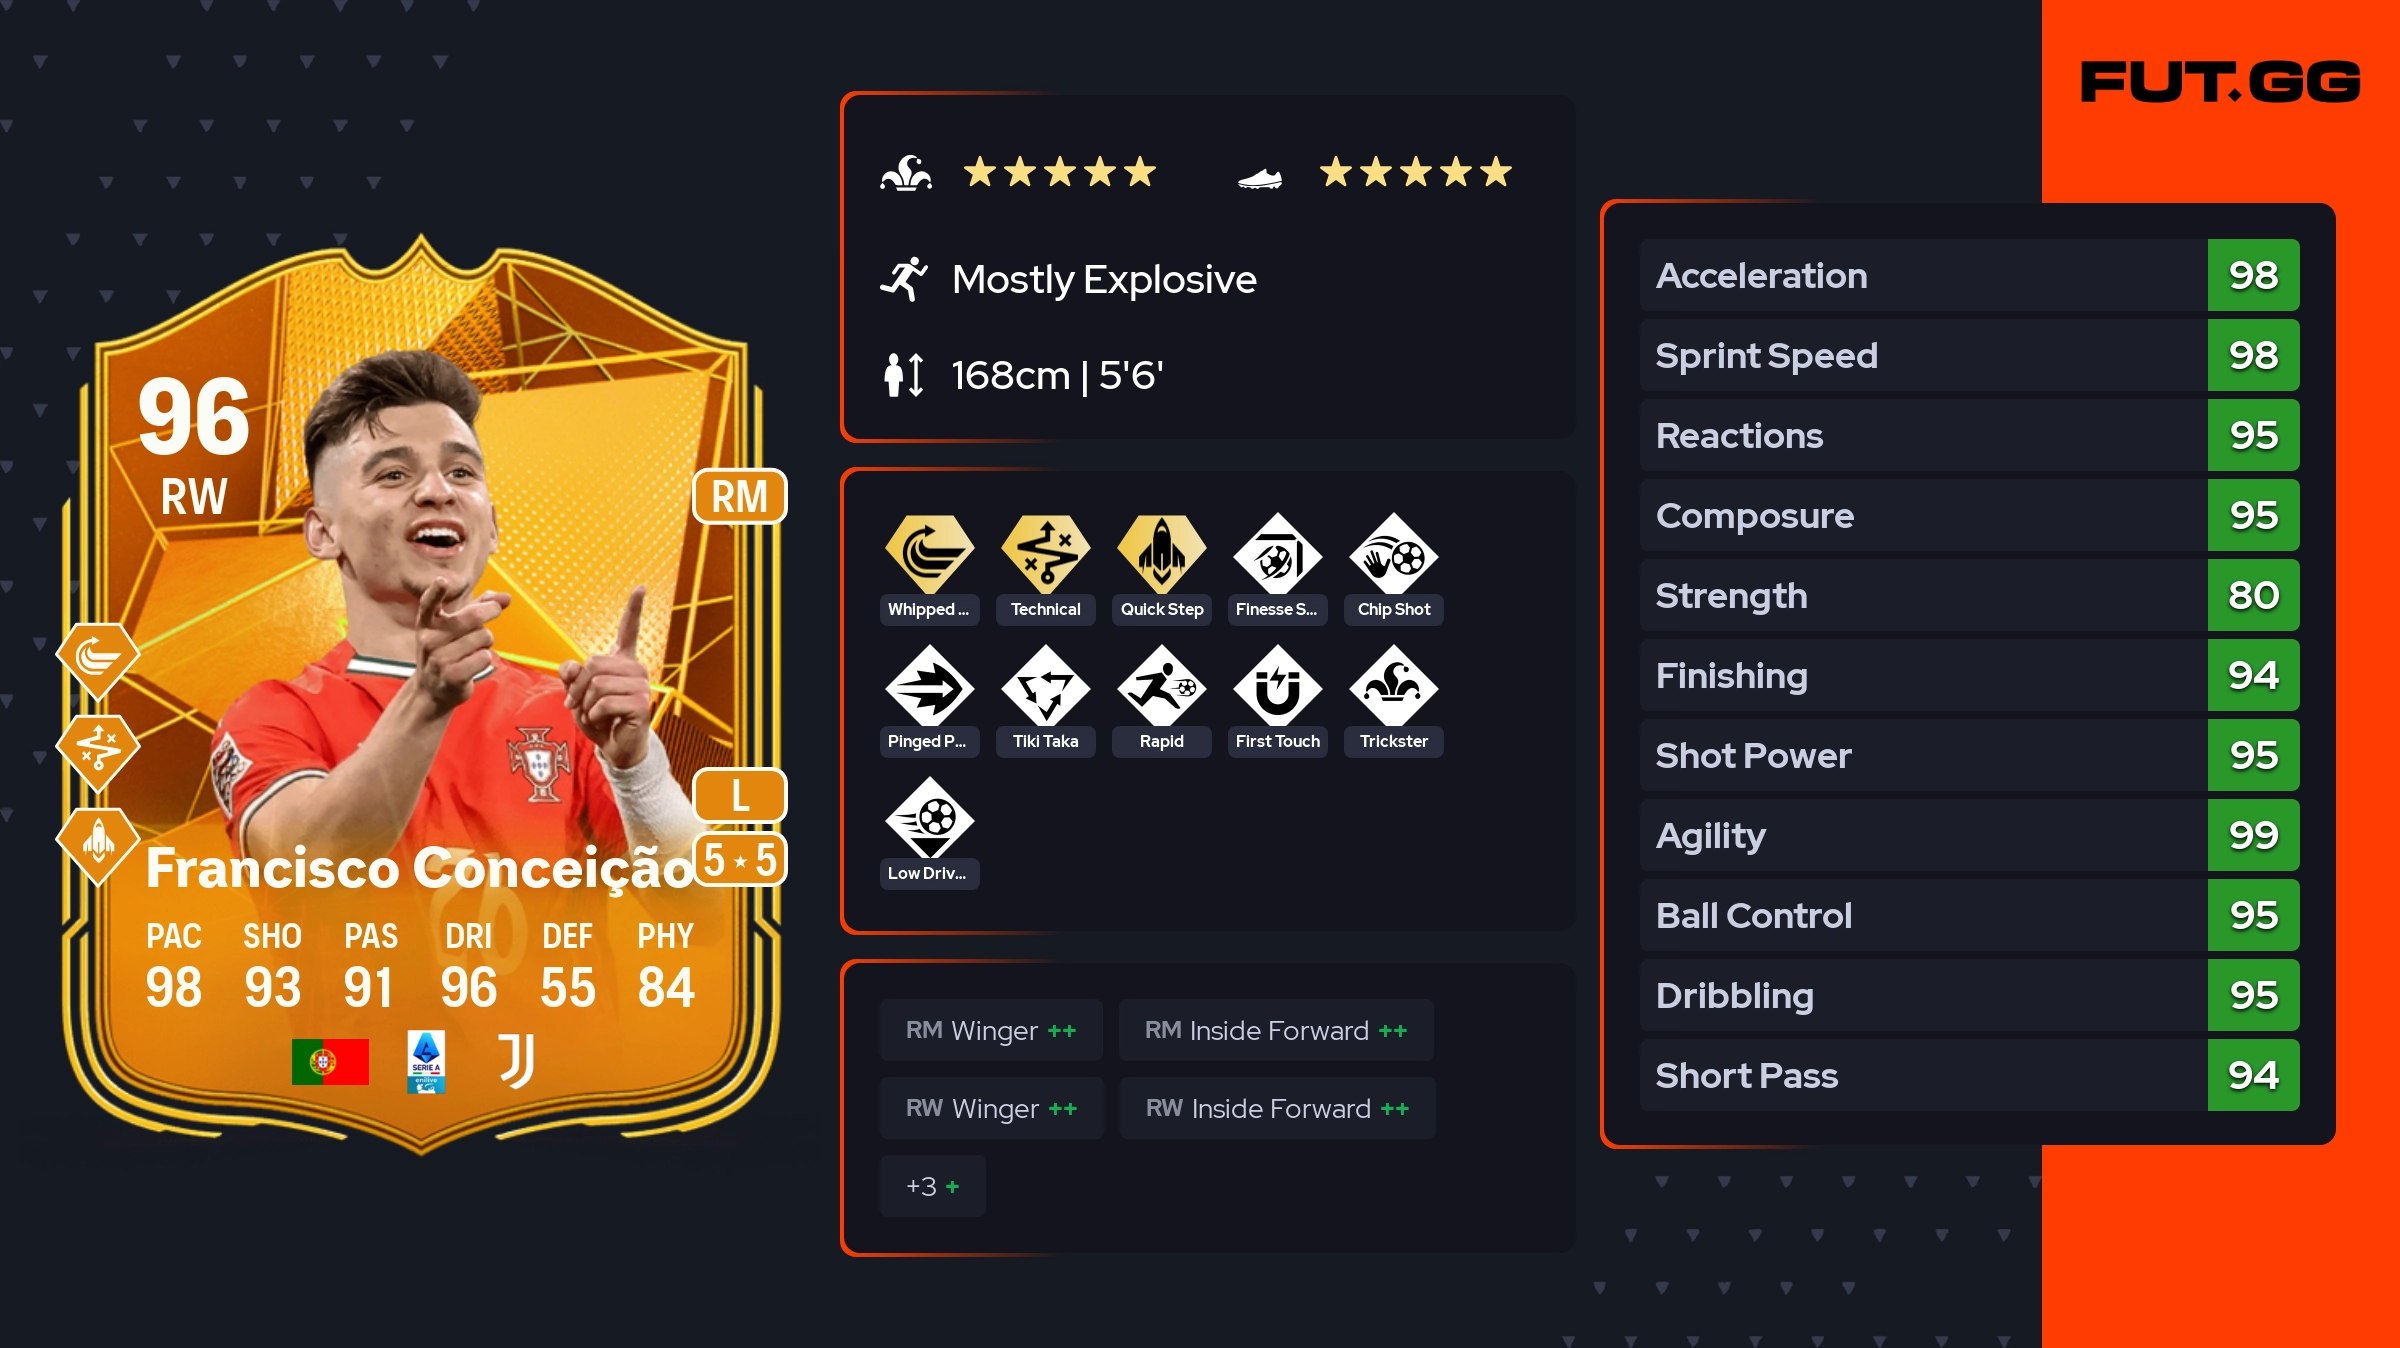Click the Acceleration stat row
Screen dimensions: 2400x1348
point(1969,275)
